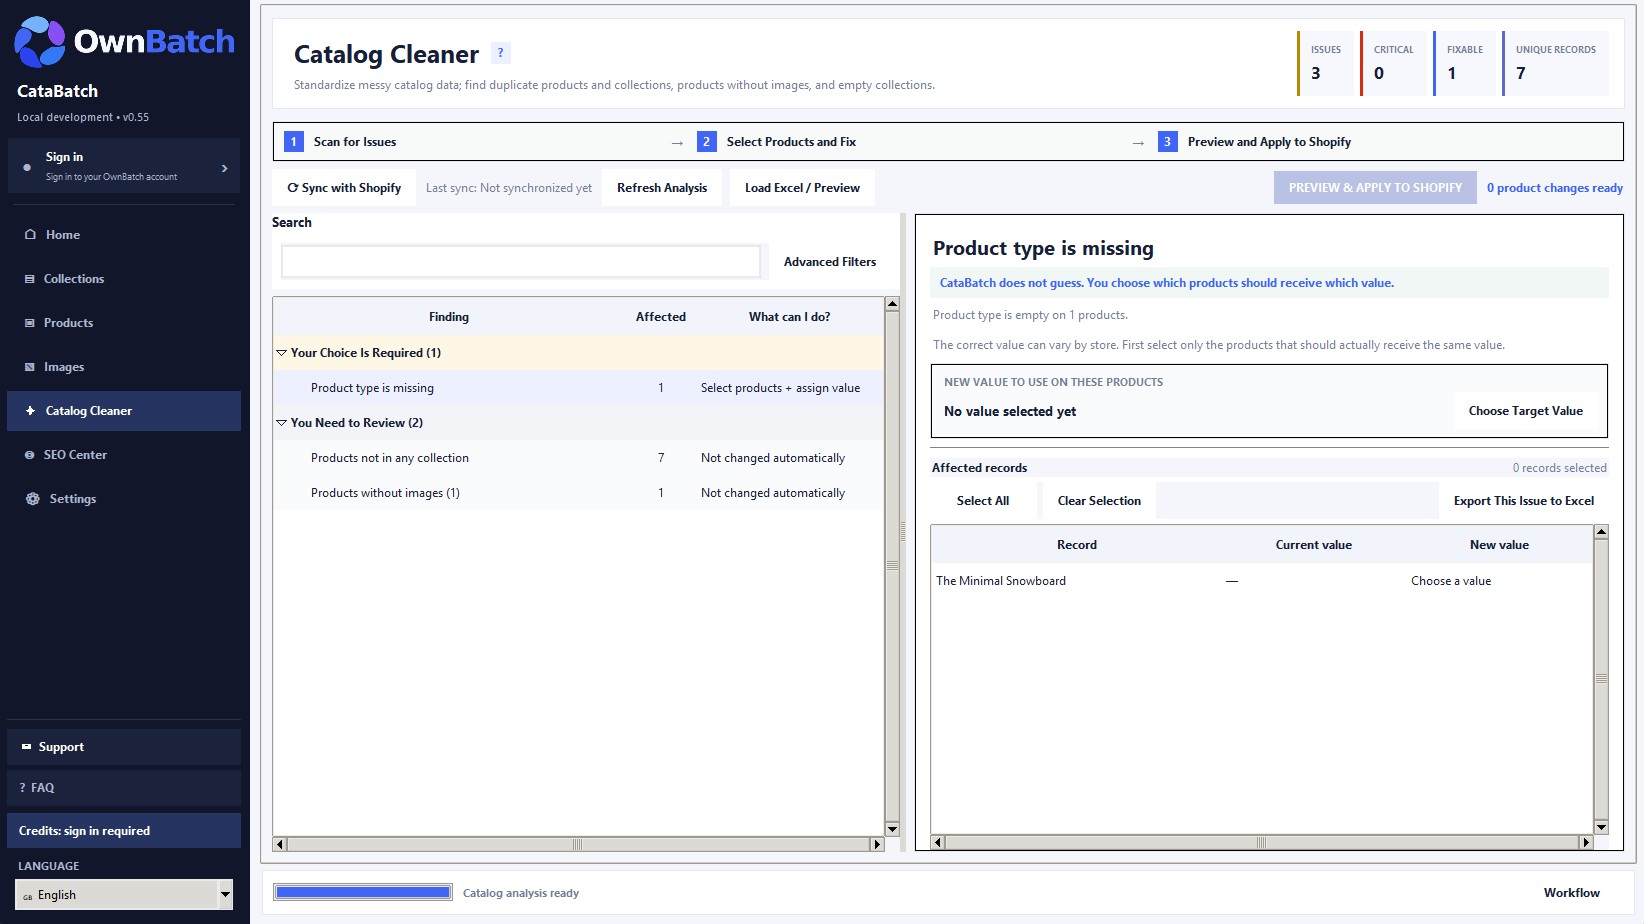Go to Products in the sidebar

[124, 323]
